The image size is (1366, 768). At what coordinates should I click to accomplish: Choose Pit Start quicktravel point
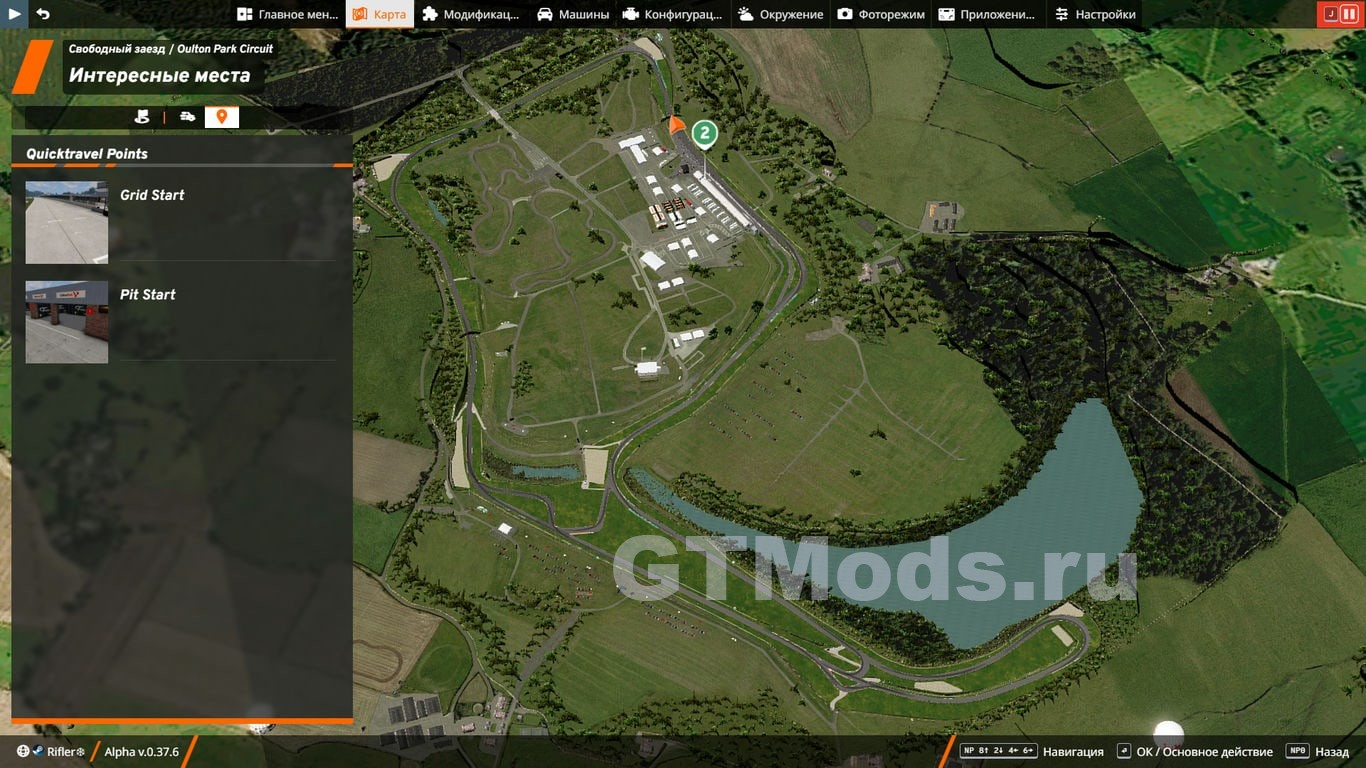[67, 321]
